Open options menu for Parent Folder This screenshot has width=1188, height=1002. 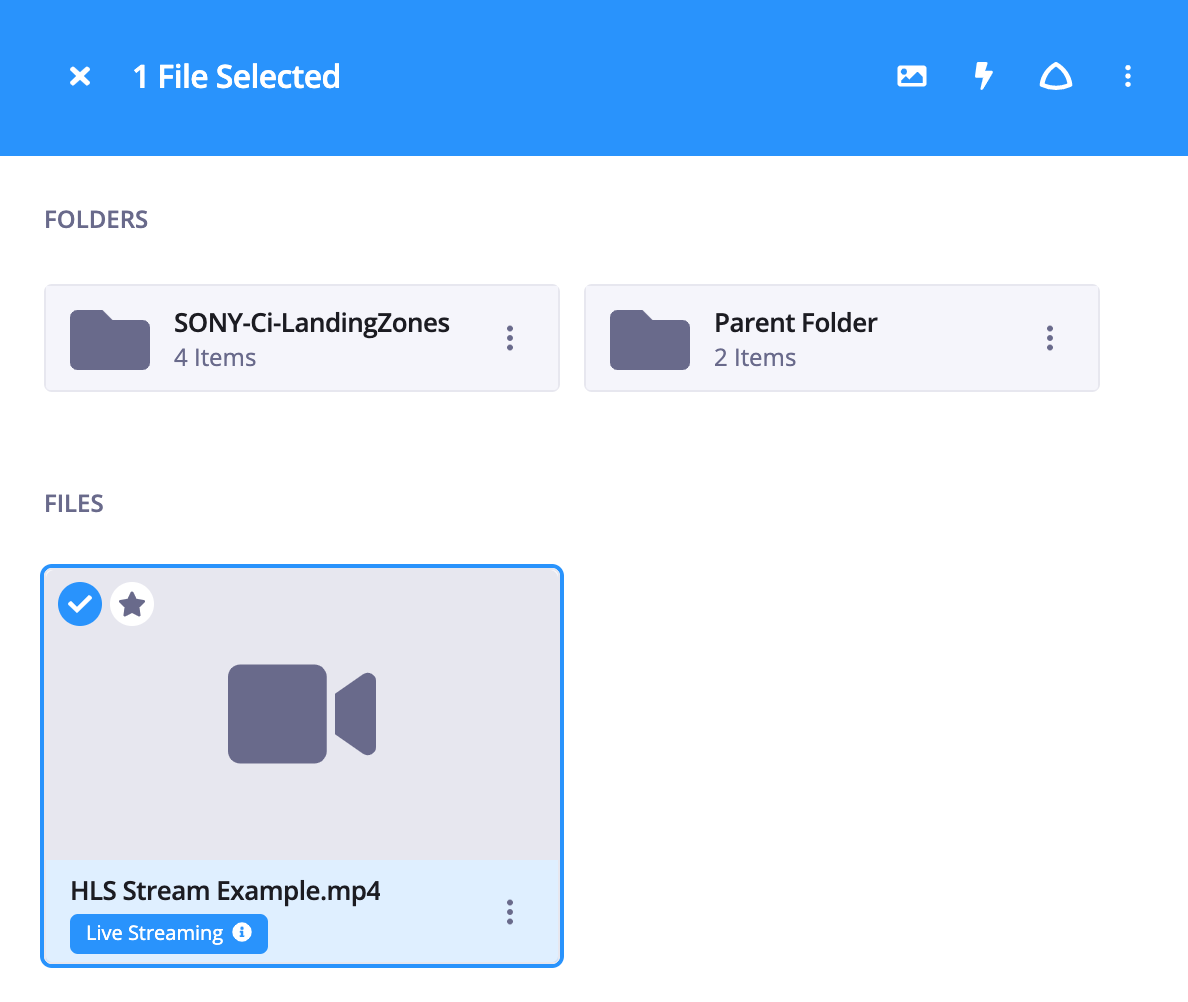point(1049,338)
